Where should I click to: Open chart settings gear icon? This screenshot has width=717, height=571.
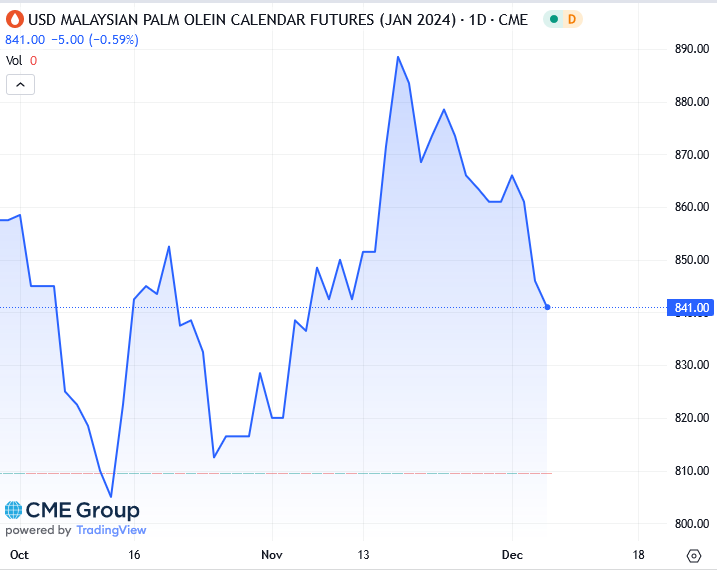694,555
